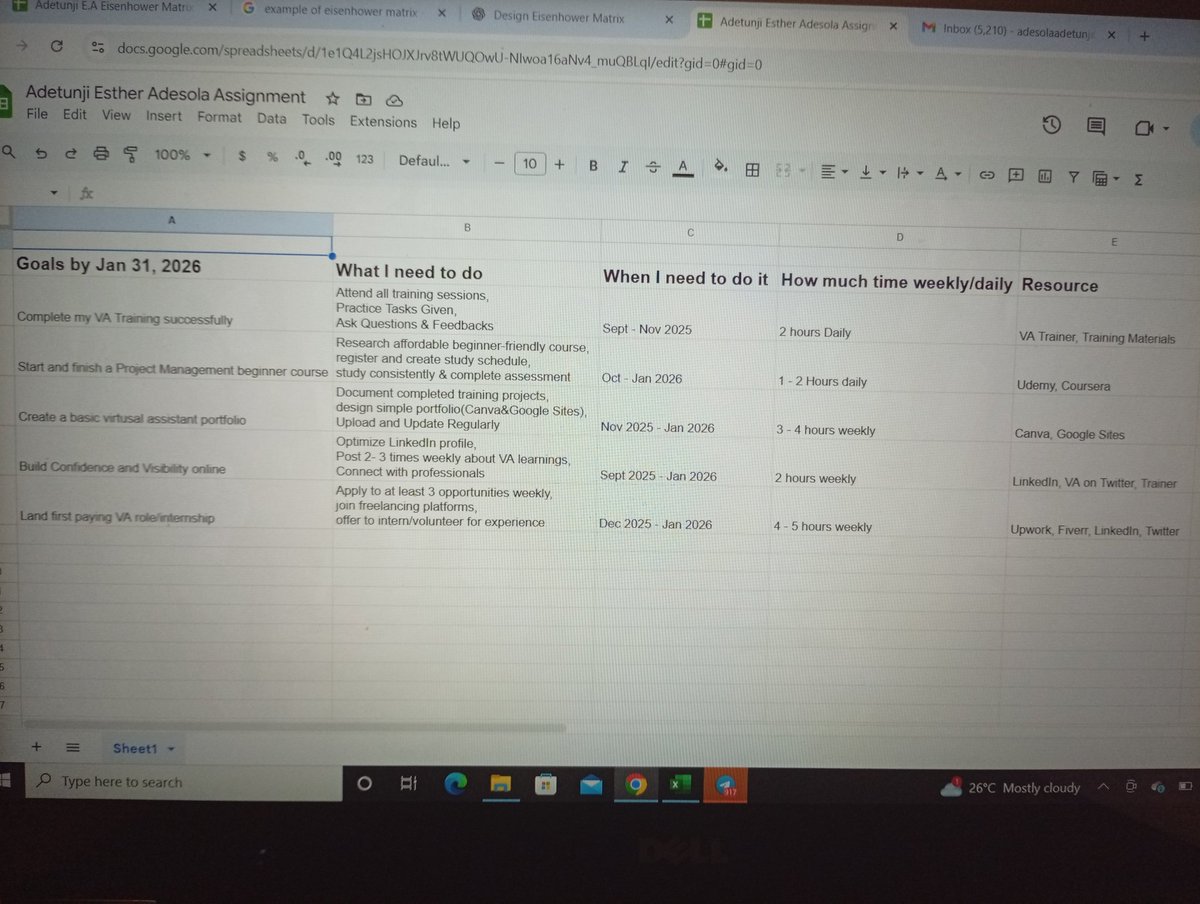Open the fill color picker
Image resolution: width=1200 pixels, height=904 pixels.
click(720, 169)
